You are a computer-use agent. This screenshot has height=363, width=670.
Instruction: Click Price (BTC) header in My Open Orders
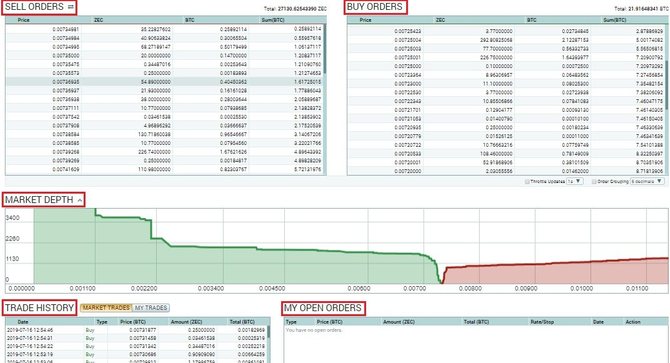(329, 322)
